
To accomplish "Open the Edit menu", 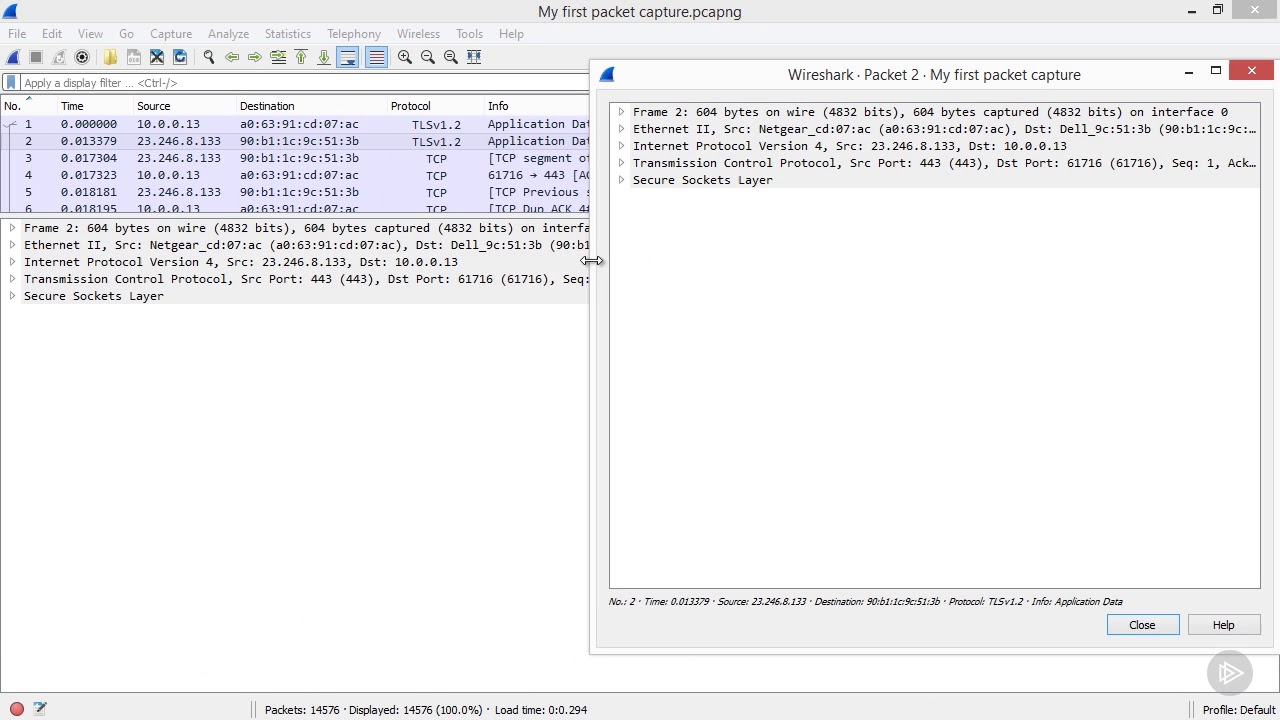I will pyautogui.click(x=52, y=34).
